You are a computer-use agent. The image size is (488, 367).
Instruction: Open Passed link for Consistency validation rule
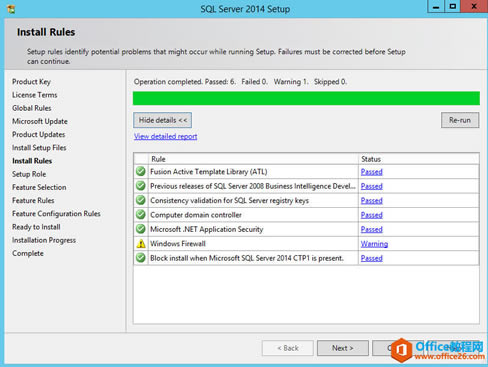pos(372,201)
